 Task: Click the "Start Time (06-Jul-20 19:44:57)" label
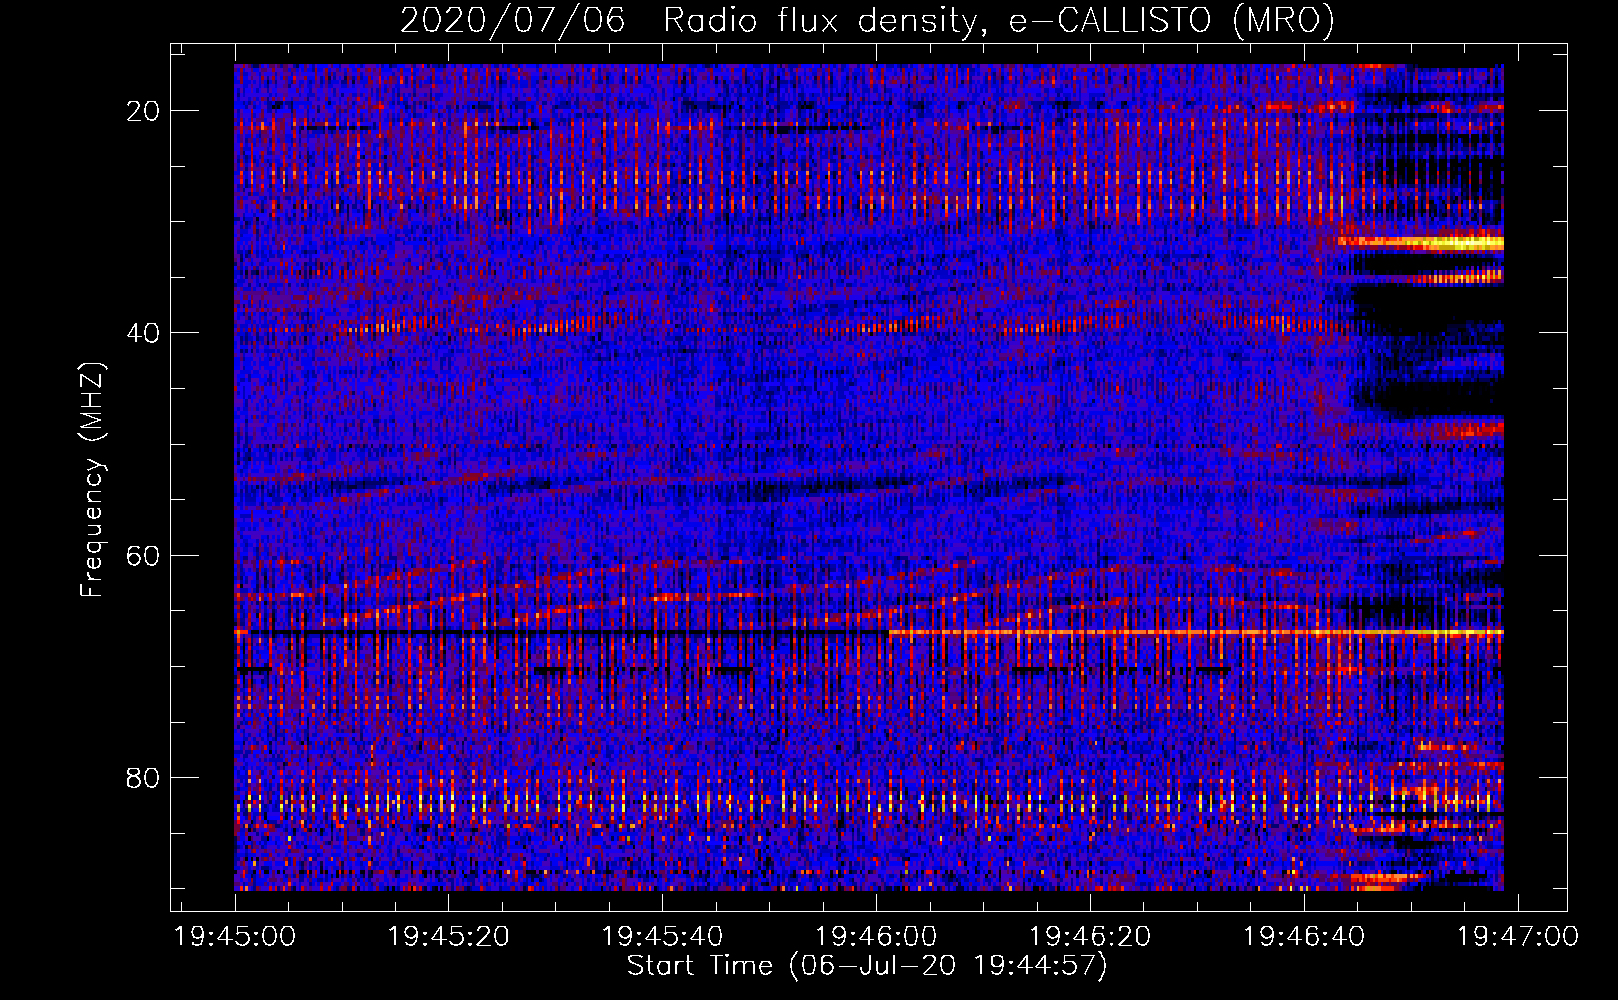tap(867, 966)
